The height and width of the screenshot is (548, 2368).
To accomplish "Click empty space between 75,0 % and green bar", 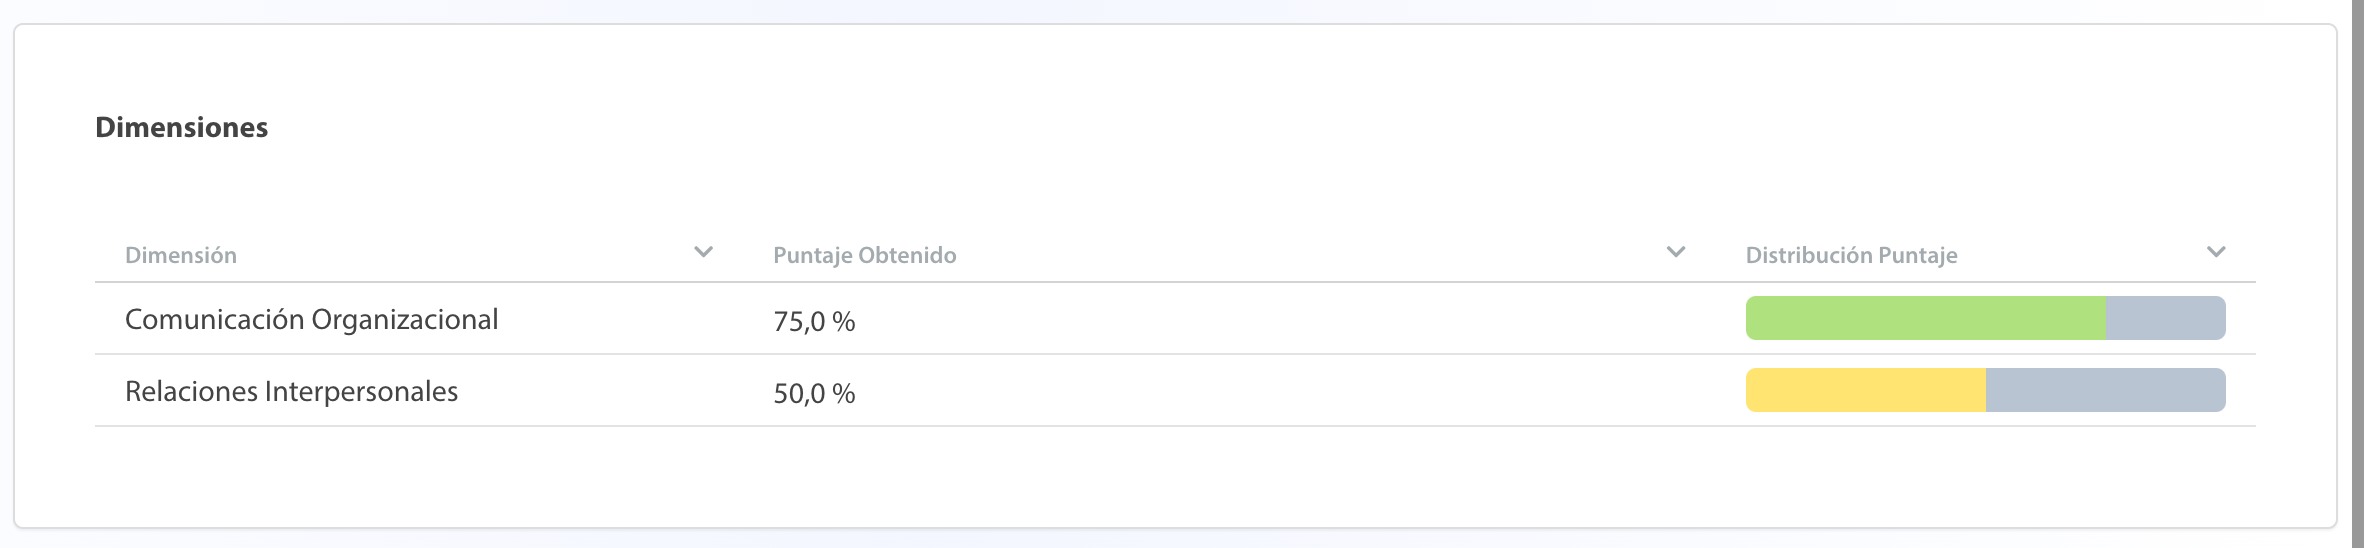I will click(x=1300, y=319).
